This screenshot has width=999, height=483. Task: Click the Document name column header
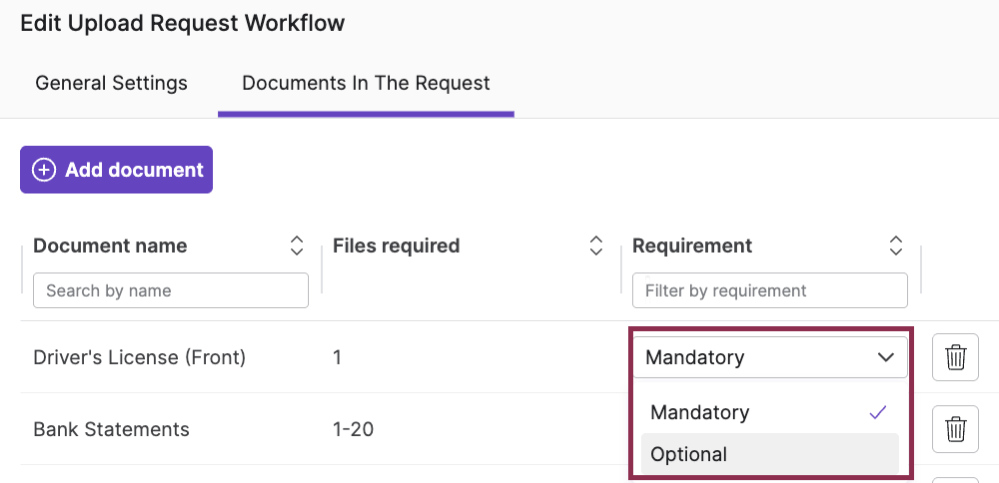[x=110, y=245]
